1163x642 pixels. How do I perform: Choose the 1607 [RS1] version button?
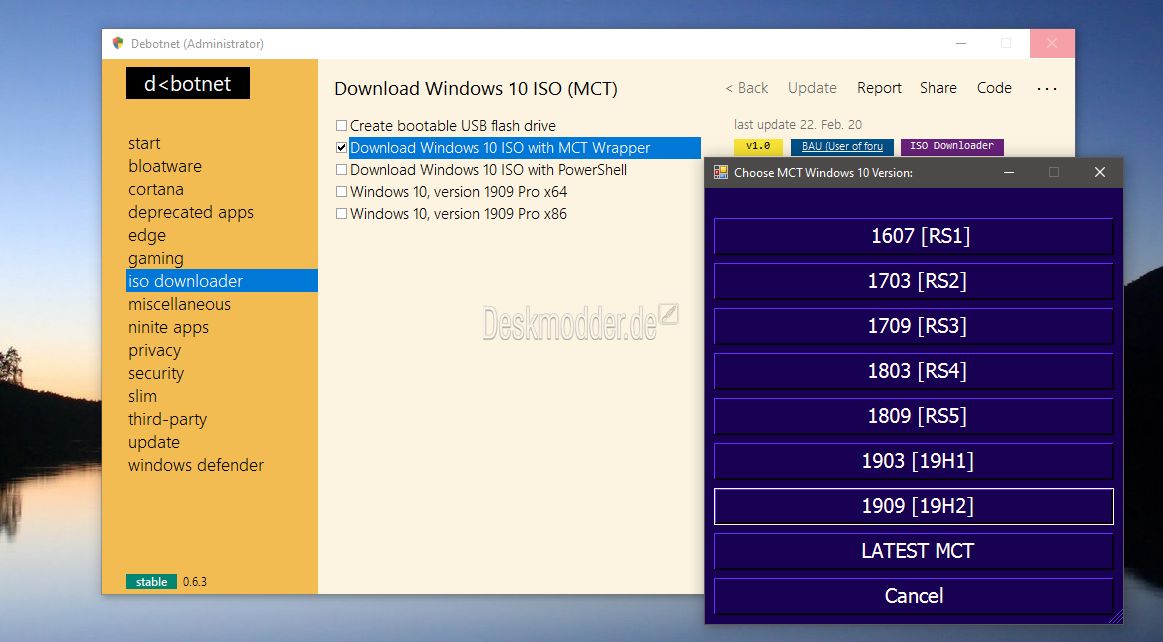click(914, 236)
